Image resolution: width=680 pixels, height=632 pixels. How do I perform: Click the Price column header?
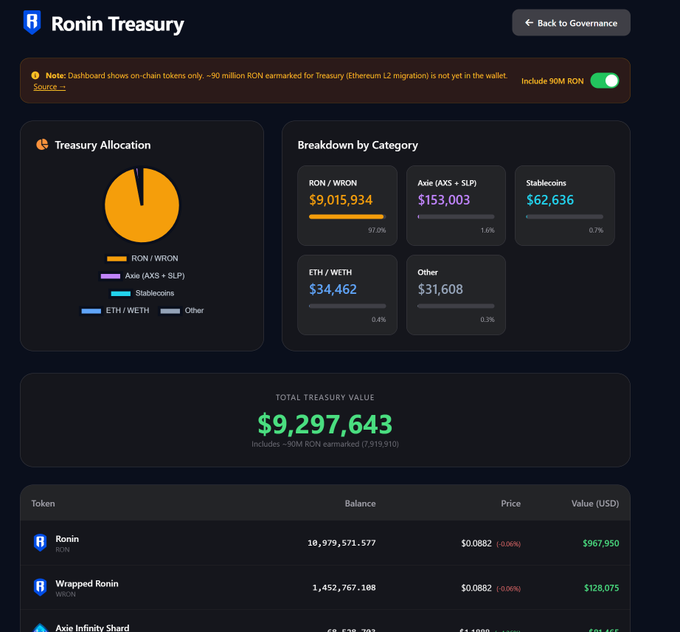pos(510,504)
